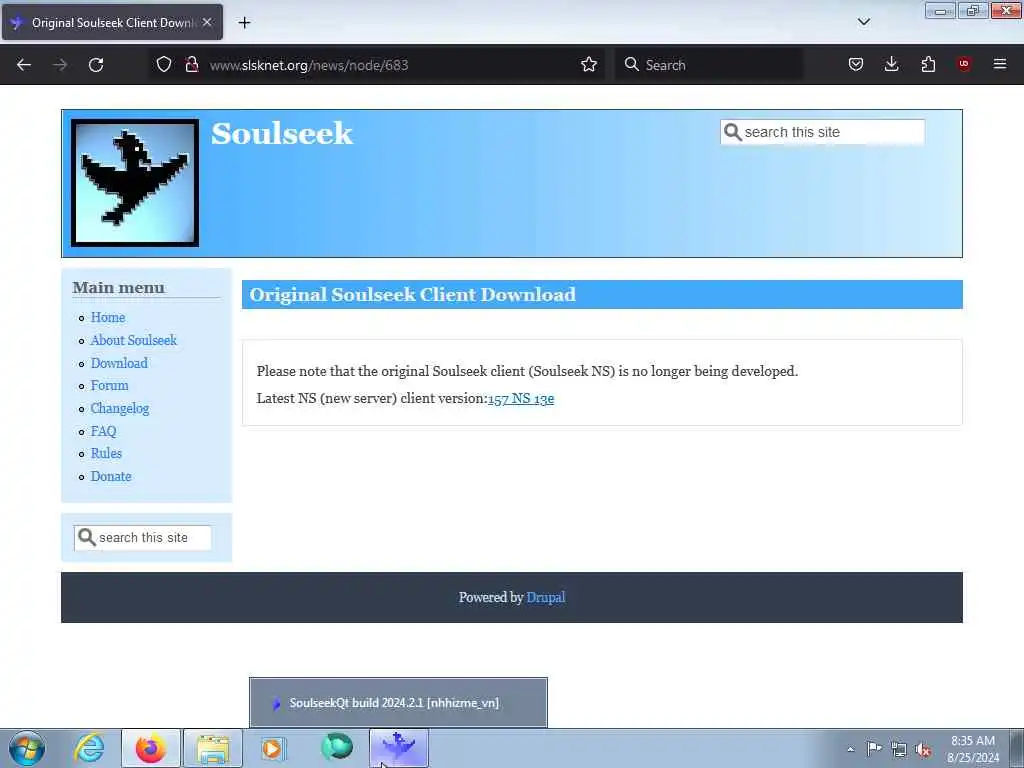Viewport: 1024px width, 768px height.
Task: Show hidden system tray icons
Action: point(850,749)
